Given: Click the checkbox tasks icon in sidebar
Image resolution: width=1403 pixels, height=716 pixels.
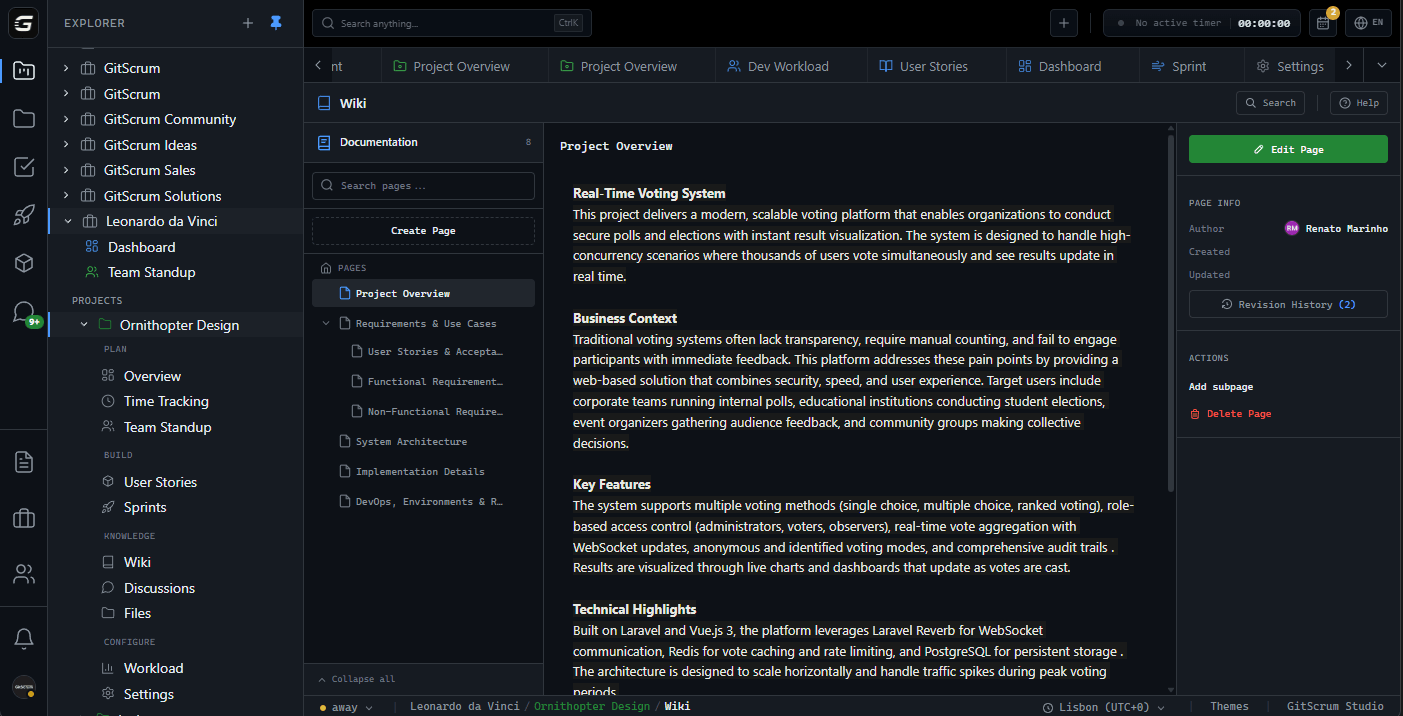Looking at the screenshot, I should pyautogui.click(x=24, y=167).
